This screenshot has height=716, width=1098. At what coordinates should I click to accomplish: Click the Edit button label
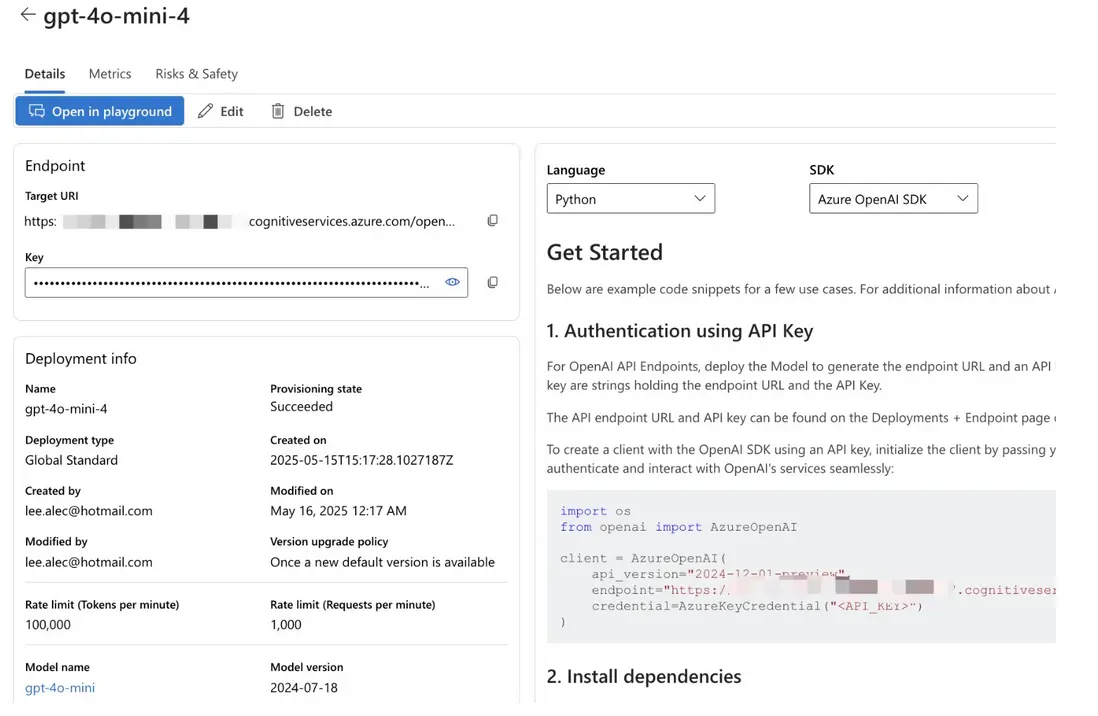click(232, 111)
